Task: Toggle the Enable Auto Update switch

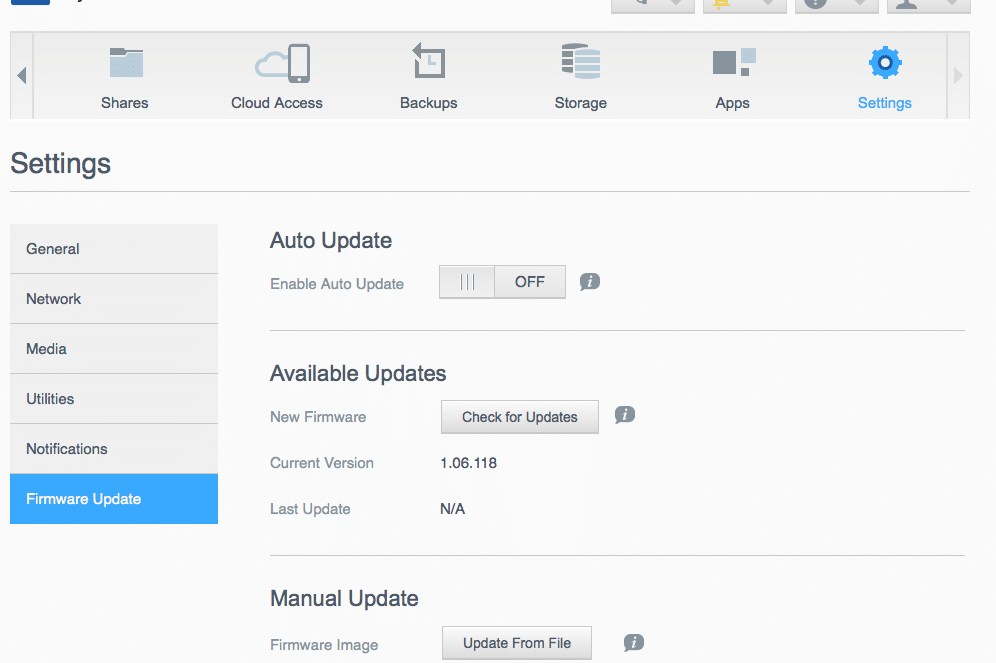Action: coord(502,282)
